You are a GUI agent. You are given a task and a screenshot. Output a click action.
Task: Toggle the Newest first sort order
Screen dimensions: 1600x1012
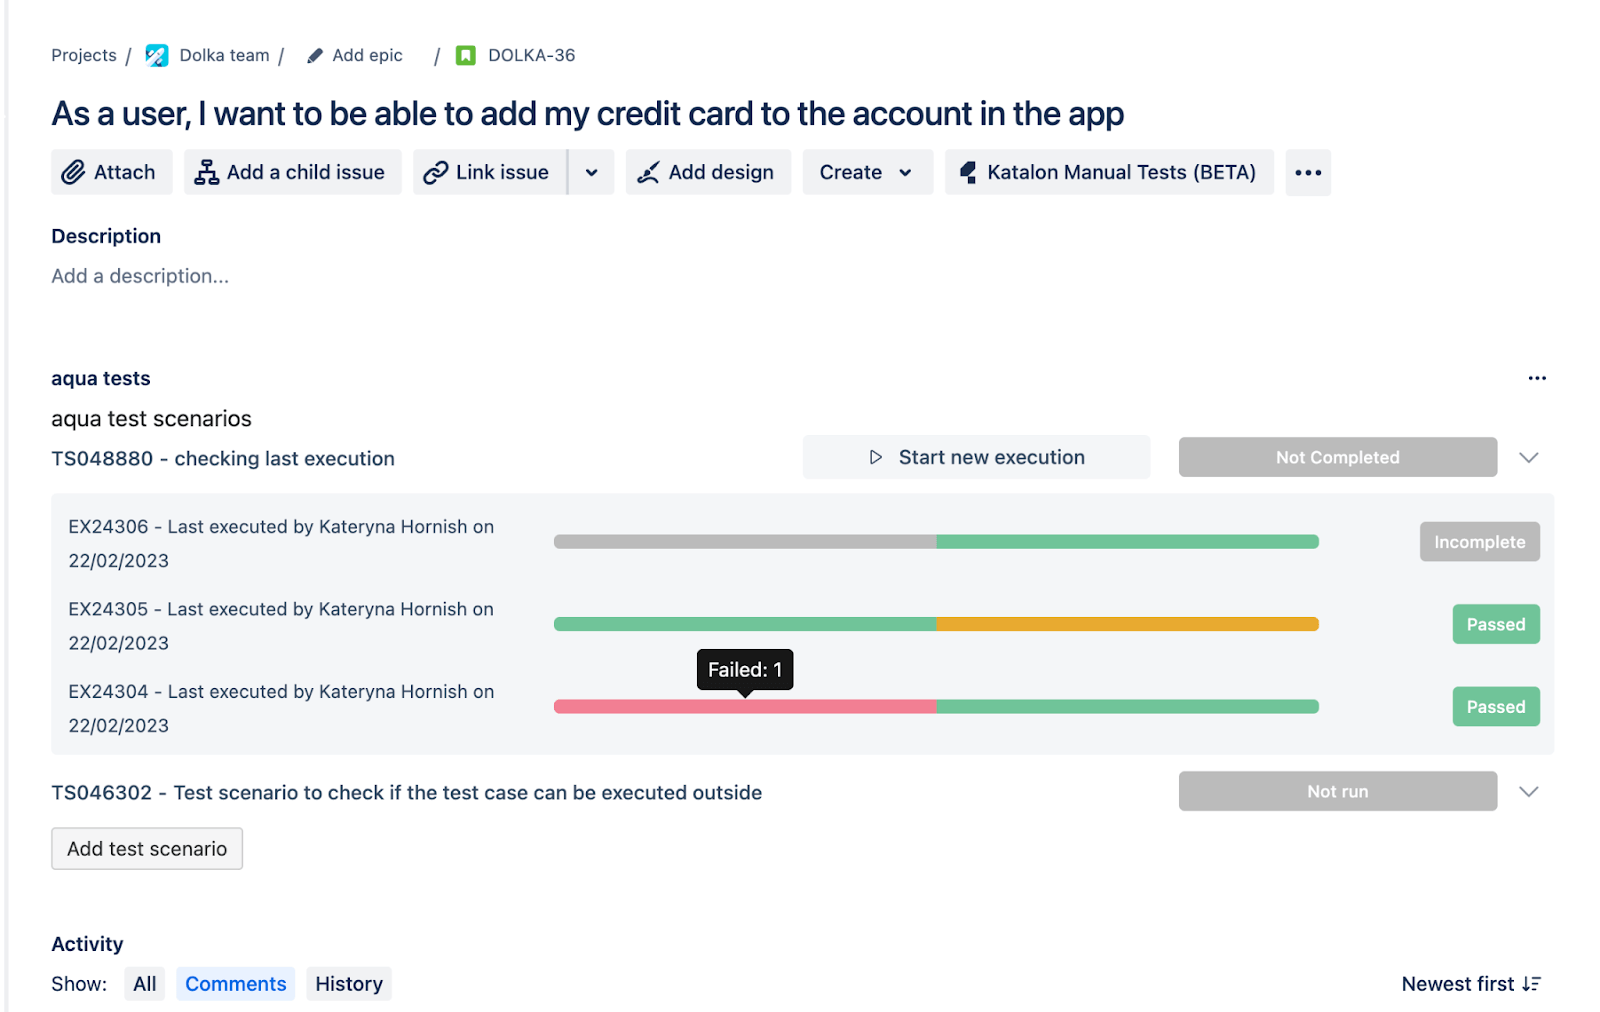(x=1471, y=984)
